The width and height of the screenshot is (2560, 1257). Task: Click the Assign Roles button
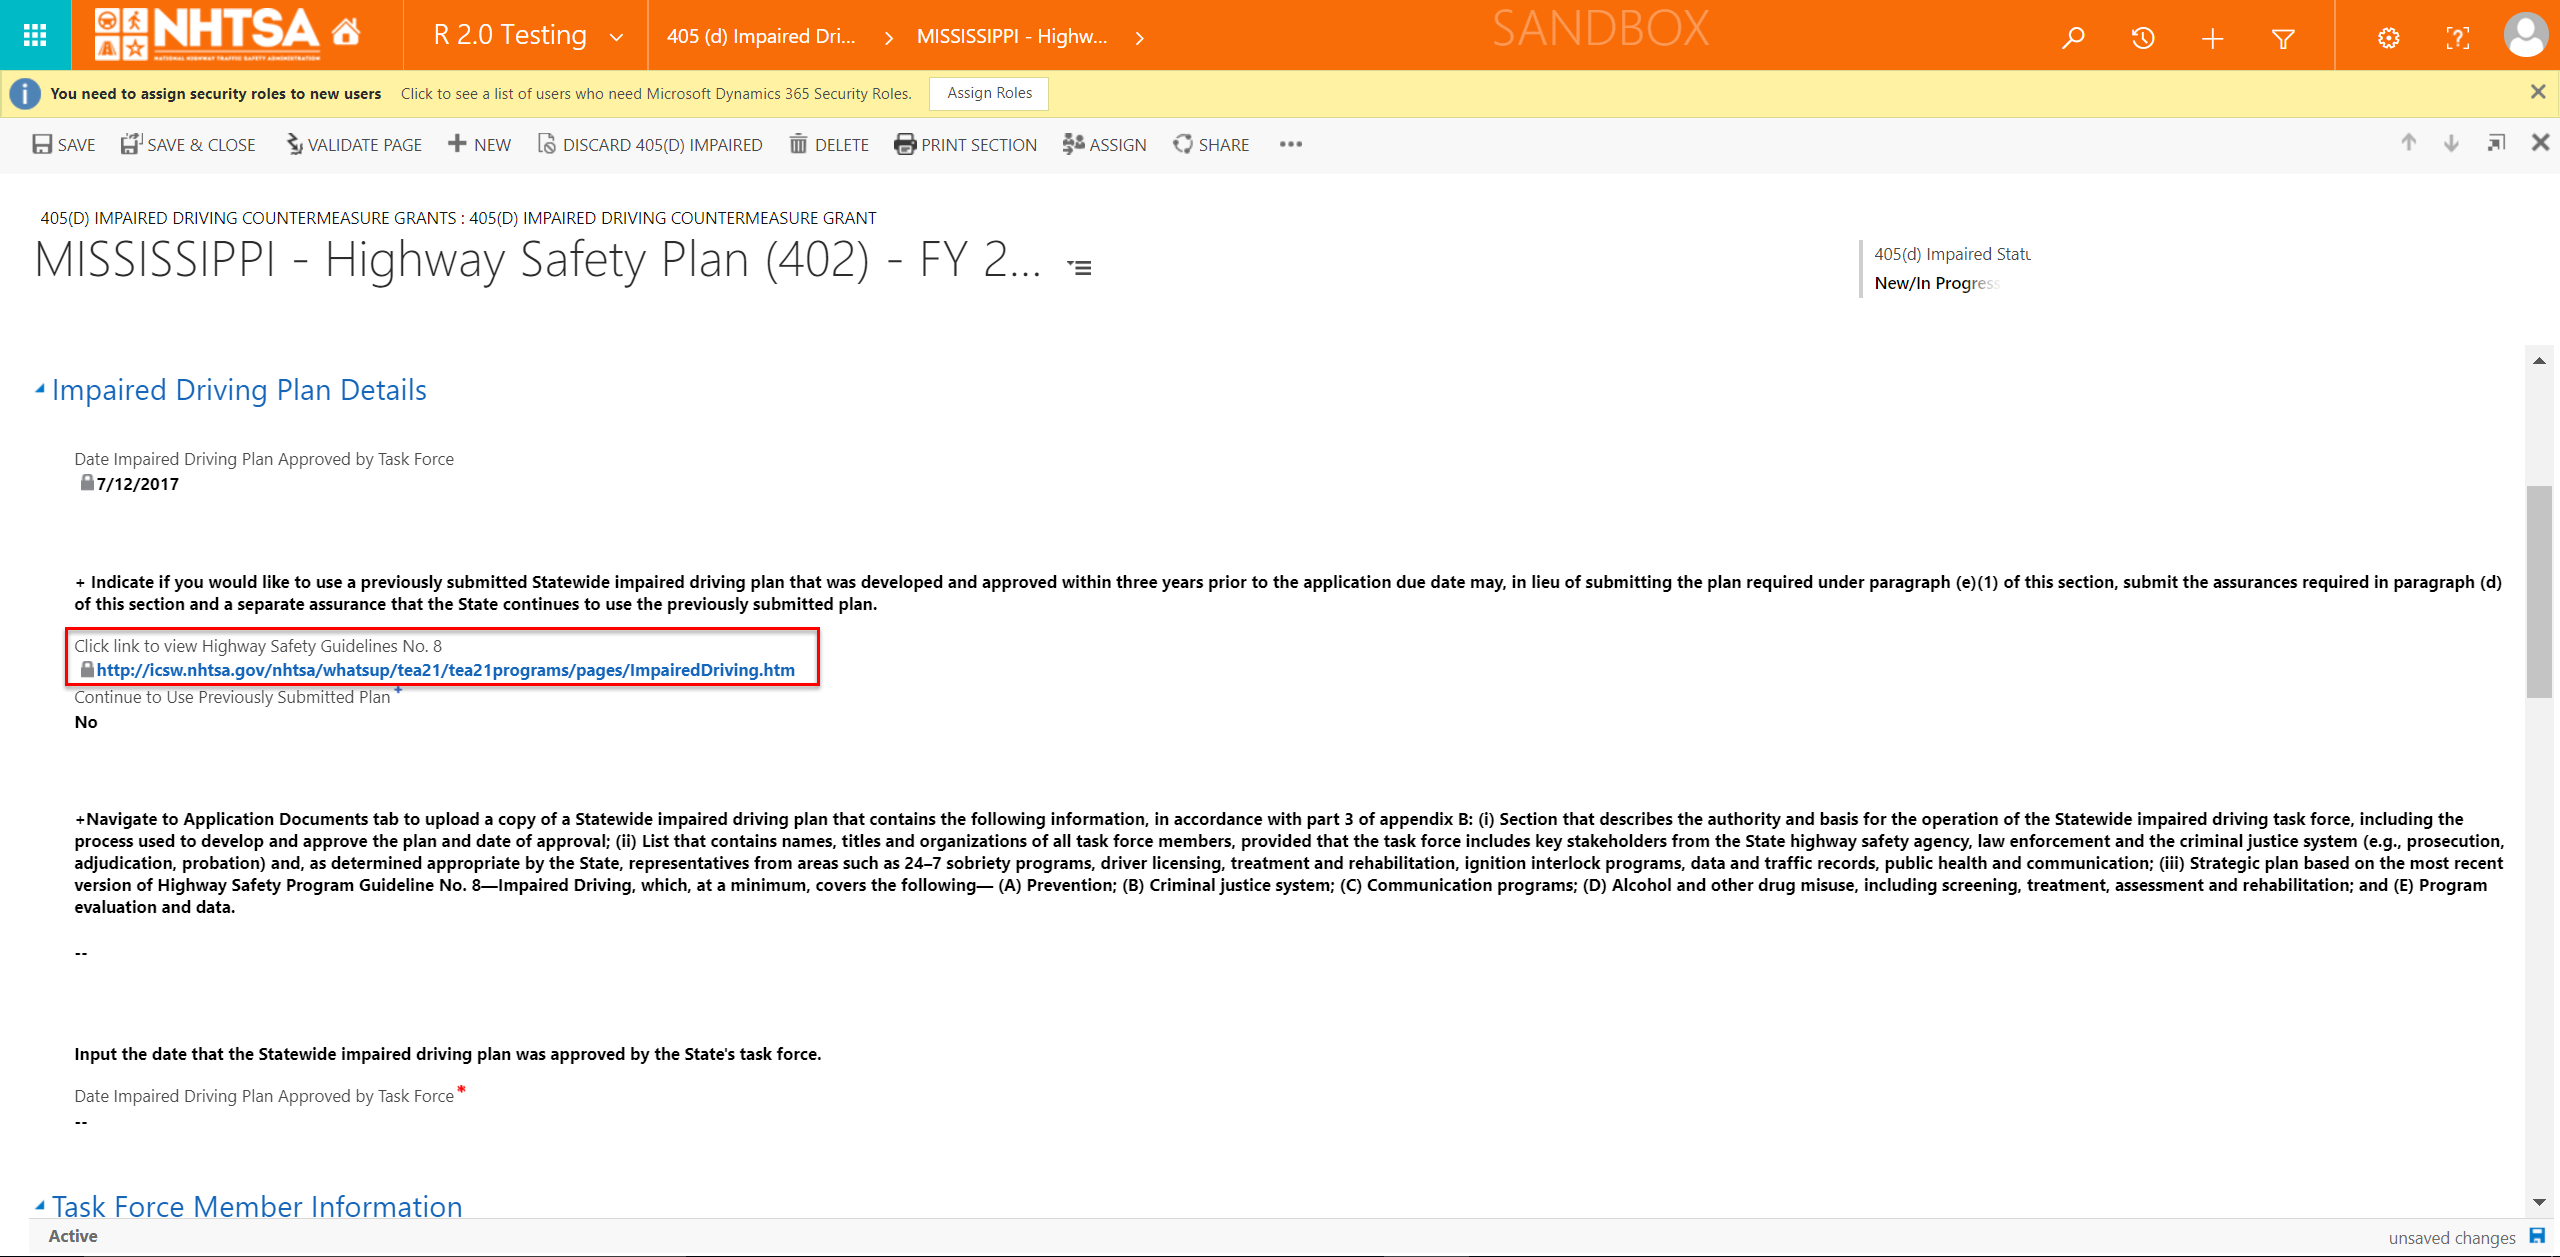988,93
